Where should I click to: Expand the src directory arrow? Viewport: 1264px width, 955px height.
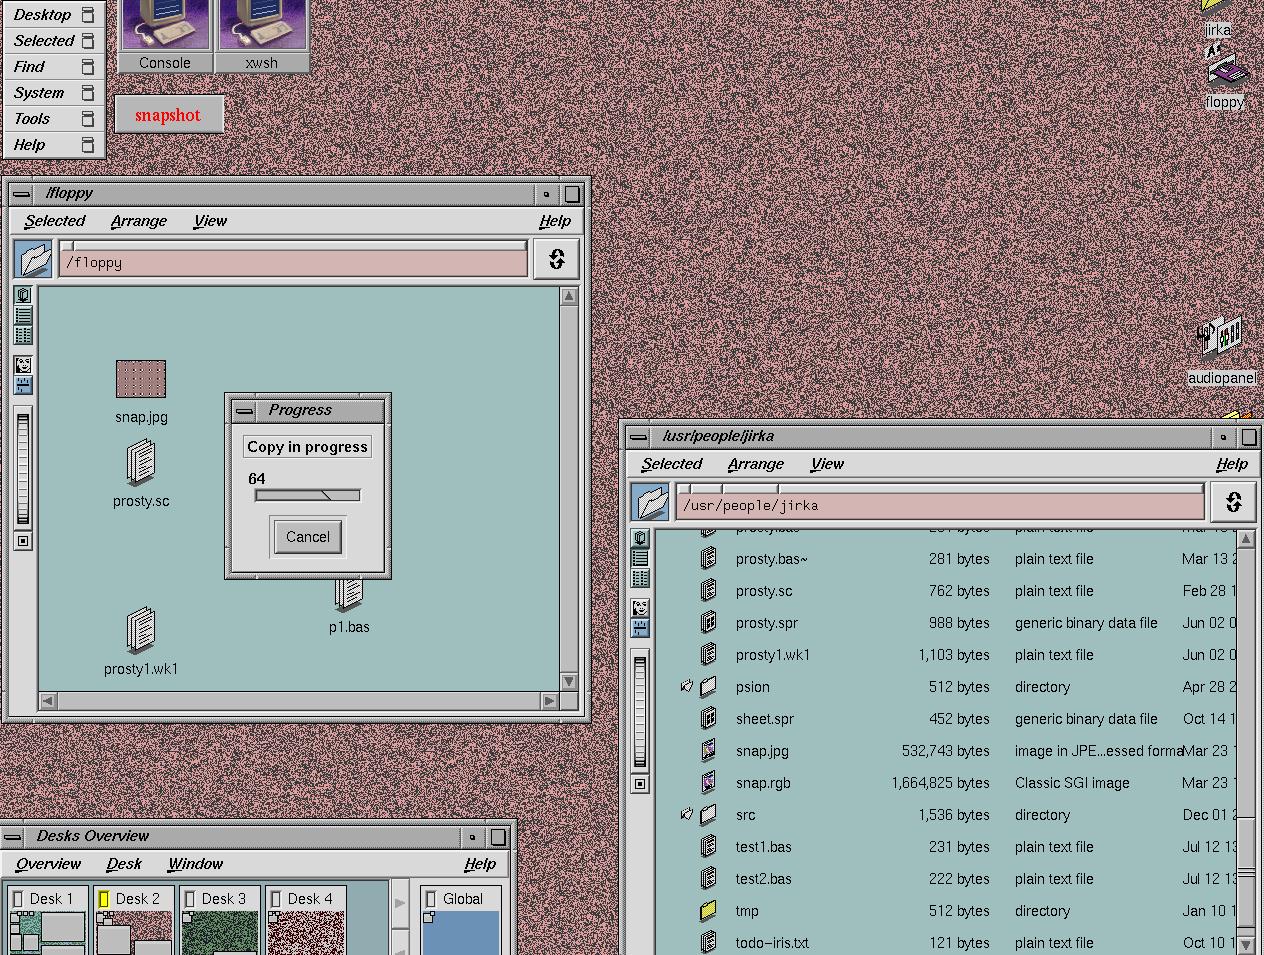[686, 815]
